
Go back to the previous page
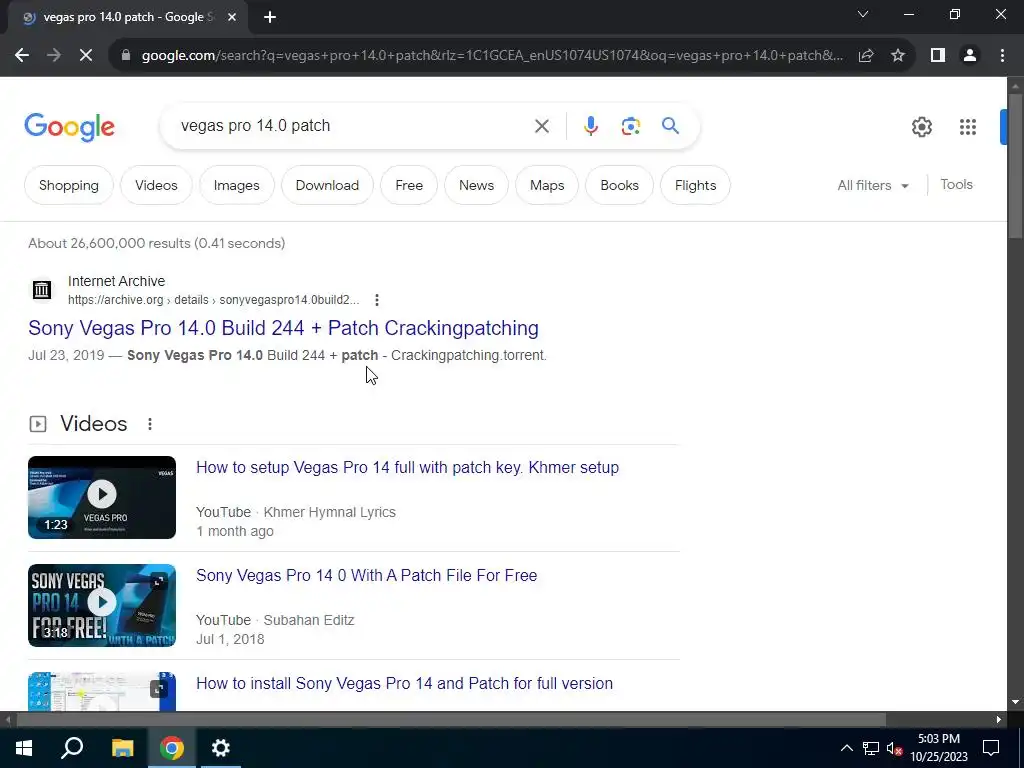click(x=22, y=56)
